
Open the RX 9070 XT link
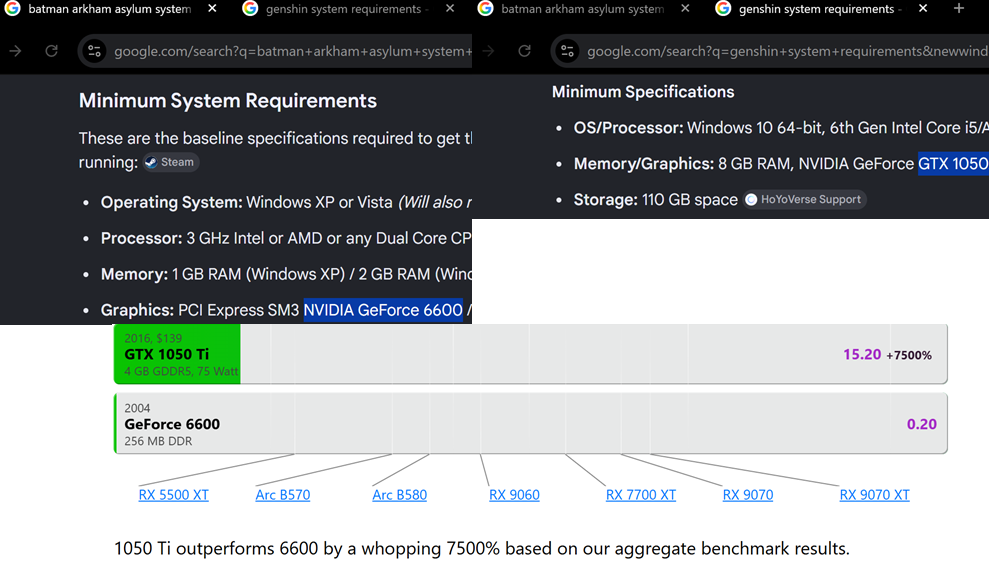click(x=874, y=495)
